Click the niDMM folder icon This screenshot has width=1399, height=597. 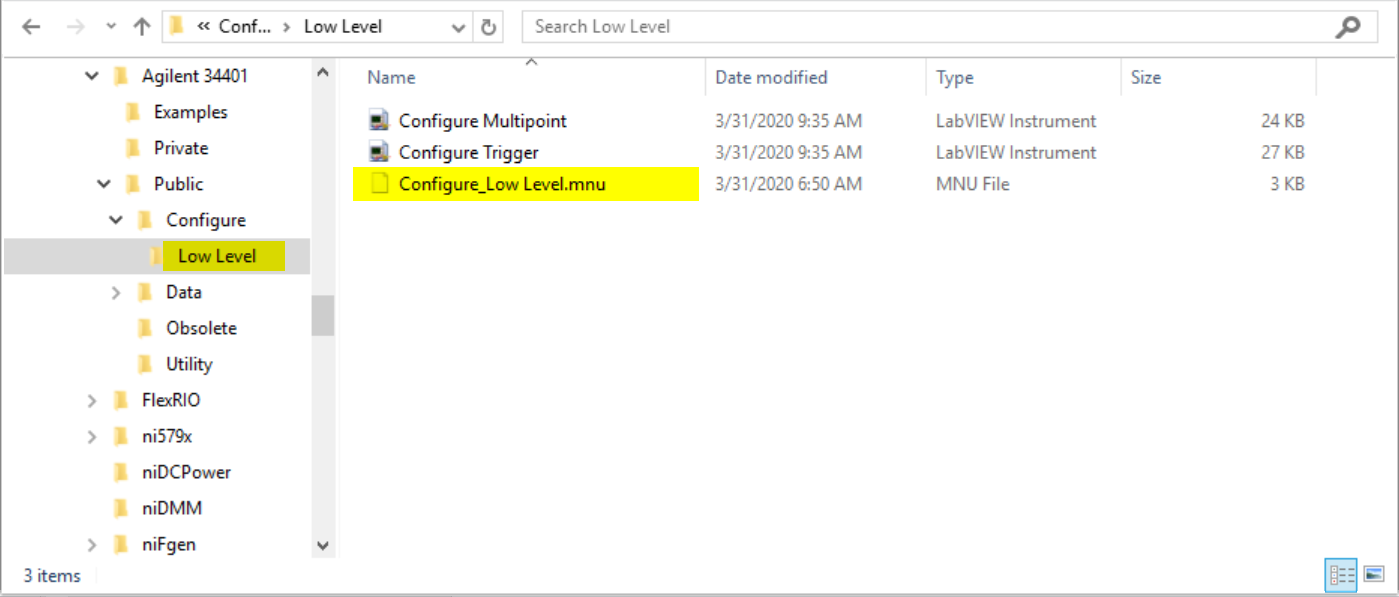121,508
